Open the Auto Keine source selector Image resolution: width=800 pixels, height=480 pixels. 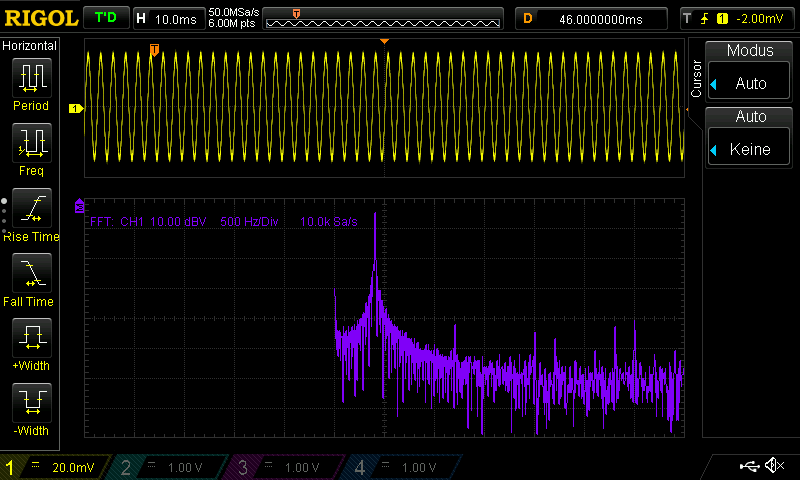pyautogui.click(x=750, y=138)
